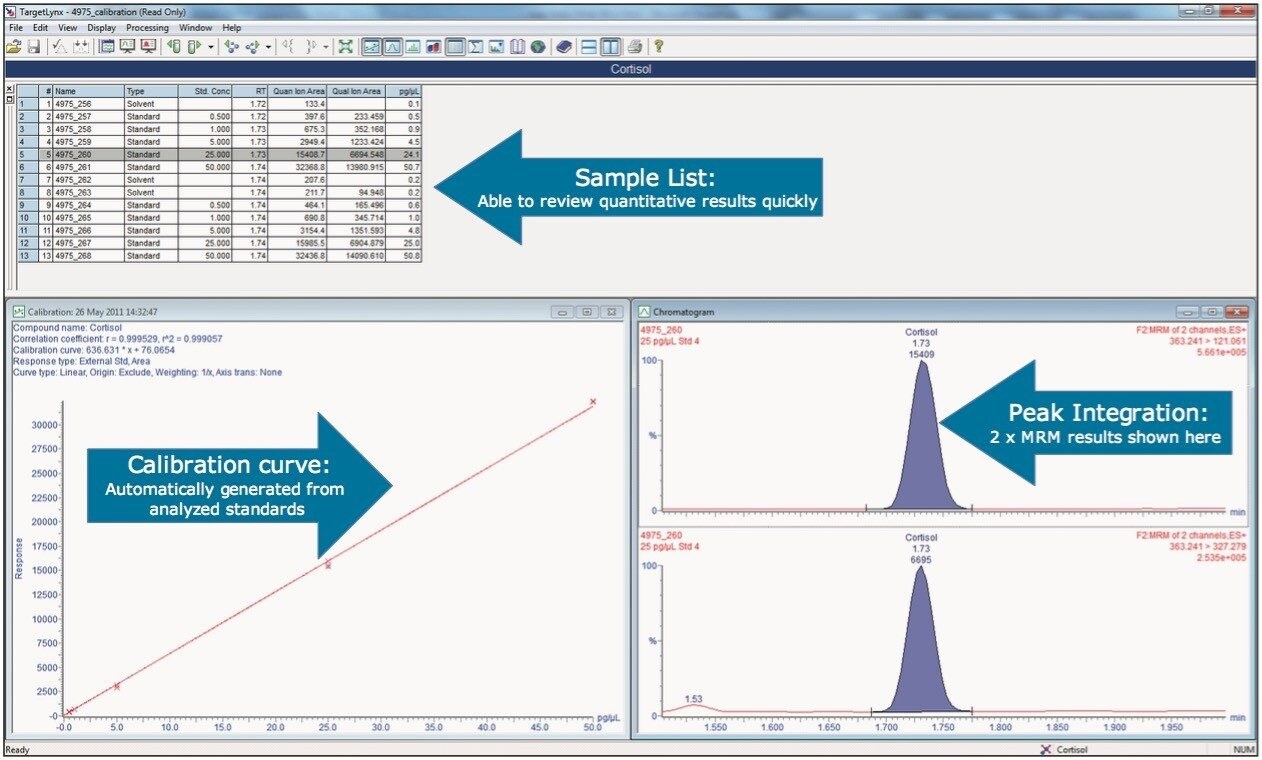Click the sigma (Σ) toolbar icon
Screen dimensions: 1262x760
476,47
